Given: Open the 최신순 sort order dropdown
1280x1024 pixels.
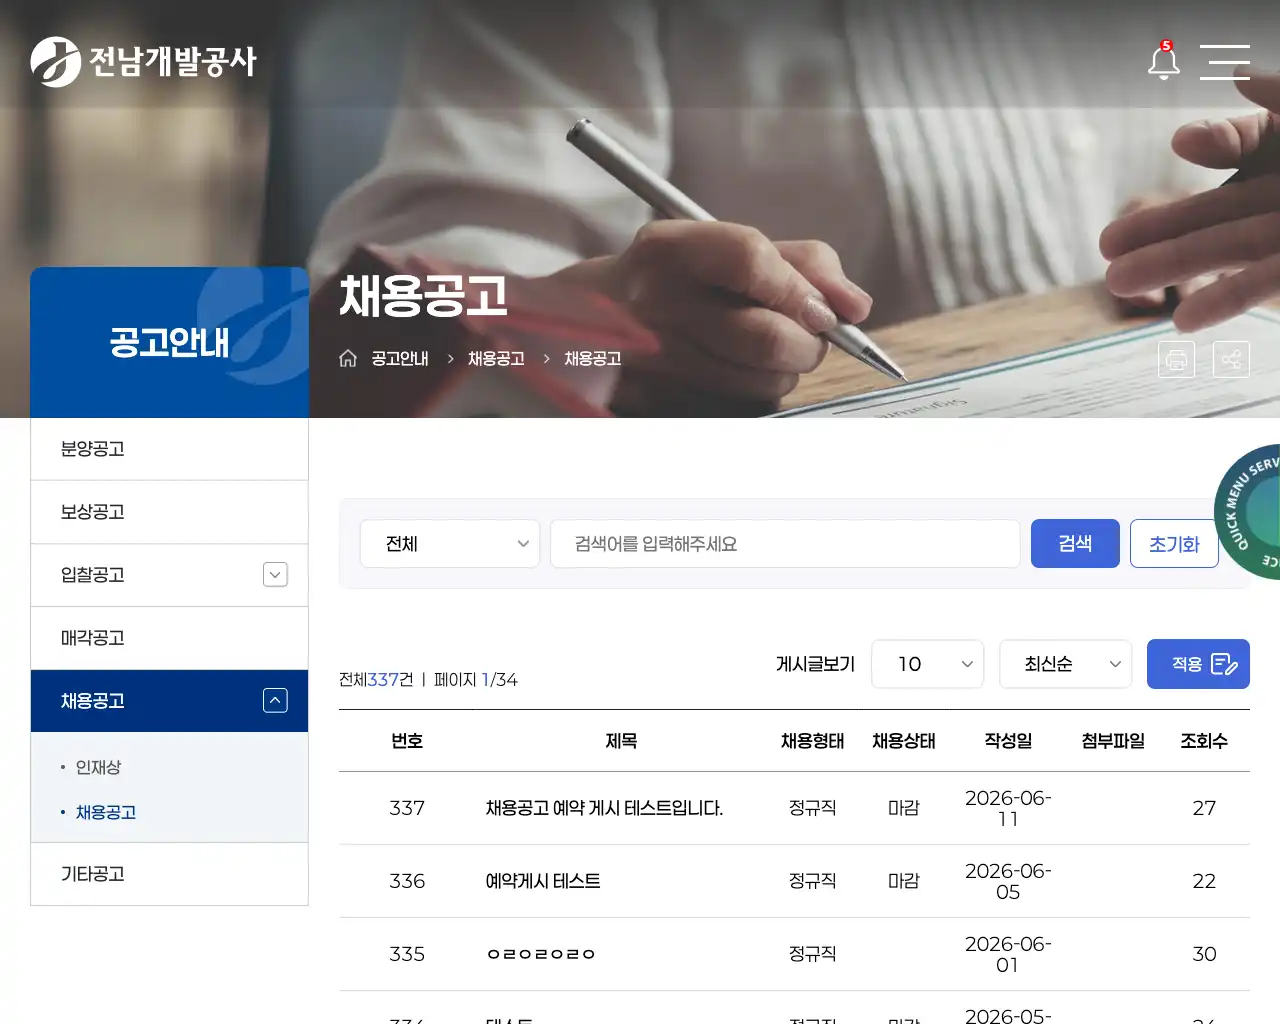Looking at the screenshot, I should 1066,664.
